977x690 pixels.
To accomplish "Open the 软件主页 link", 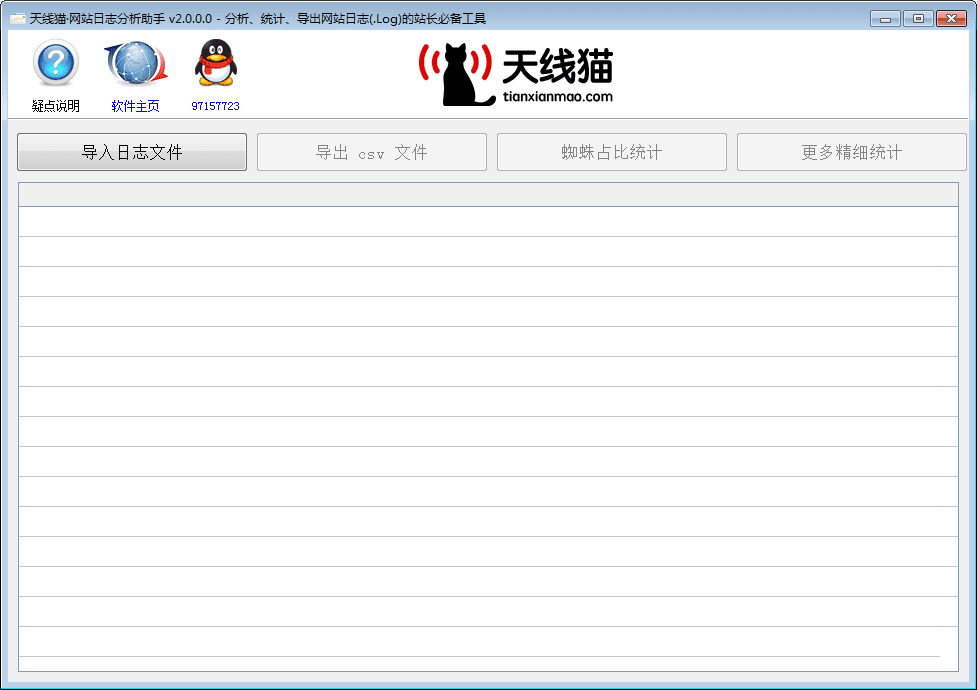I will click(135, 106).
